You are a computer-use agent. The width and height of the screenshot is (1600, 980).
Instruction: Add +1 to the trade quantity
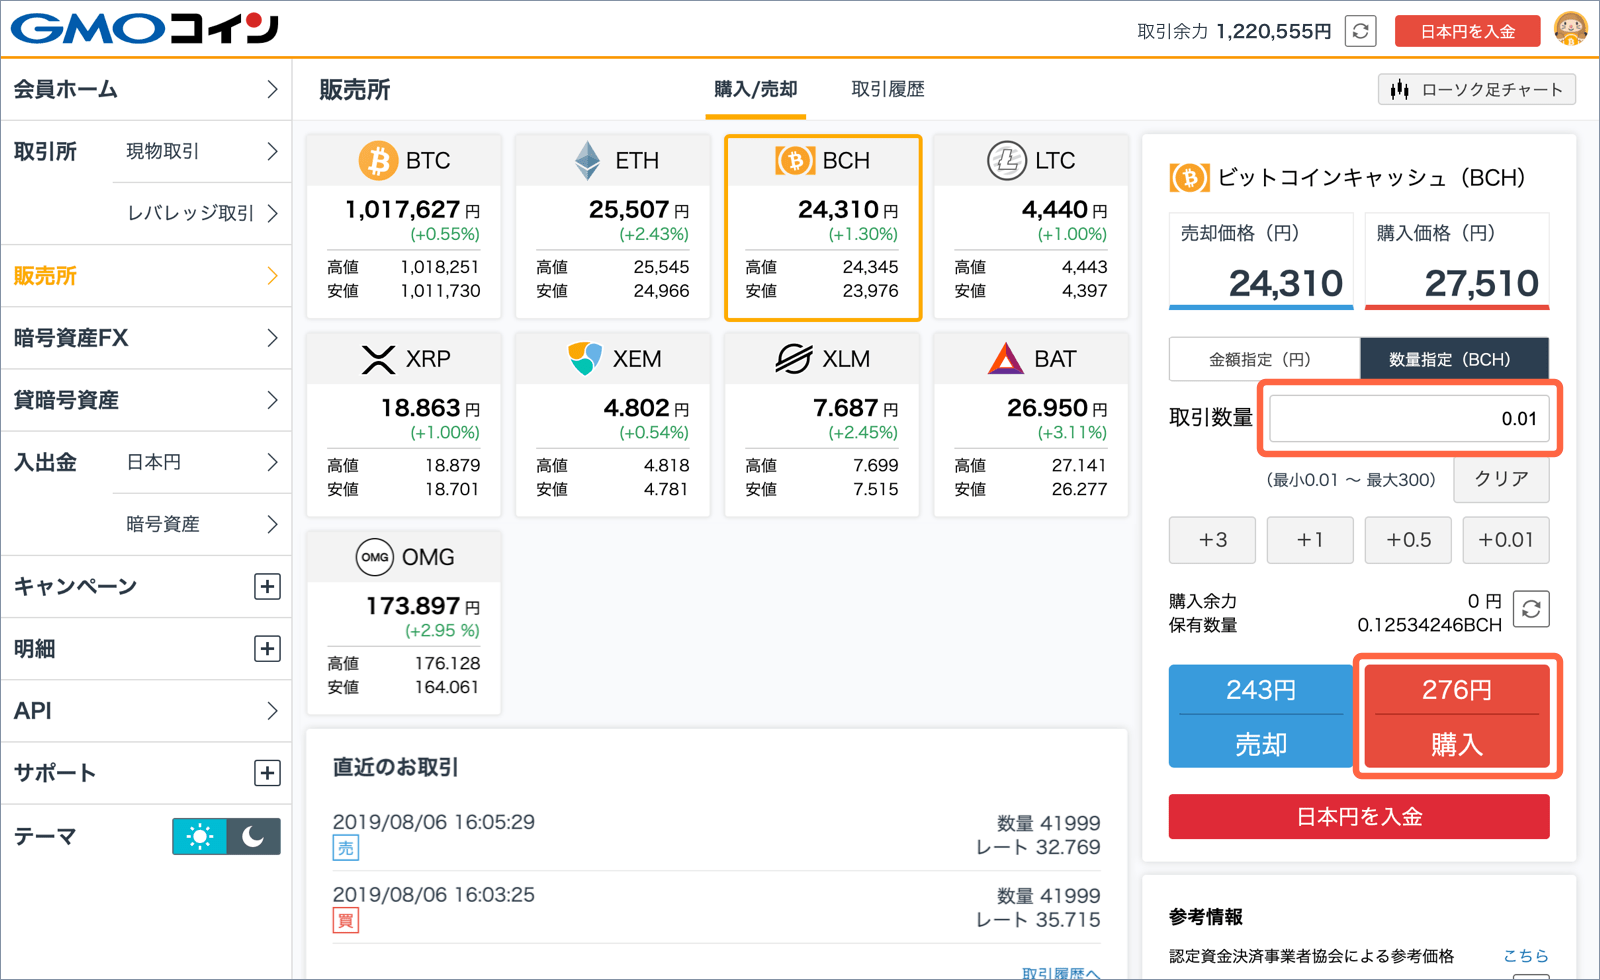click(x=1310, y=540)
